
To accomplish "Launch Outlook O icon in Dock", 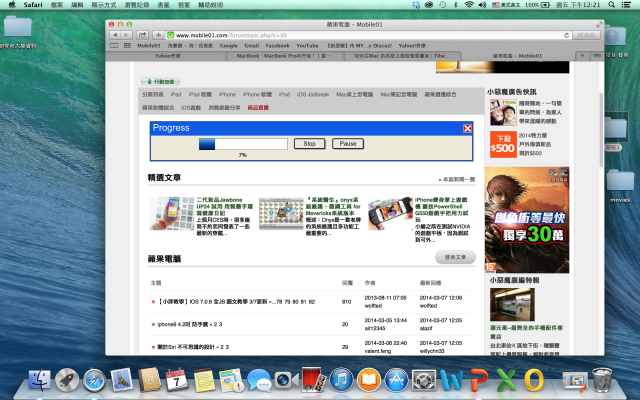I will [x=534, y=380].
